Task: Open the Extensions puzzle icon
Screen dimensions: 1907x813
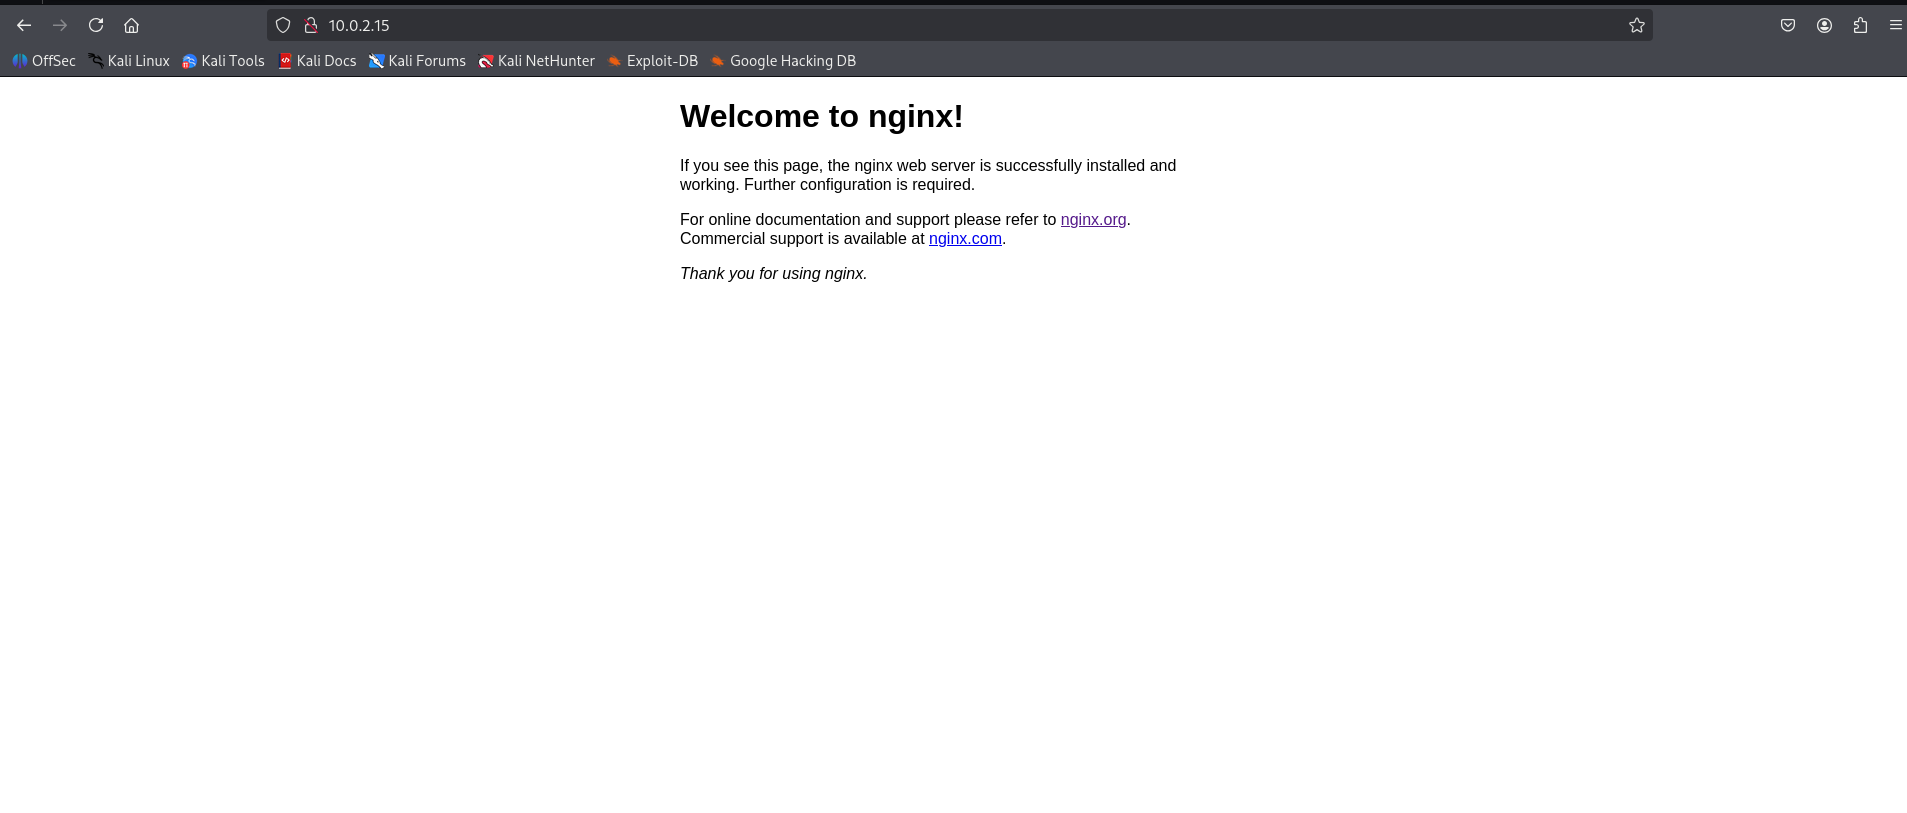Action: pyautogui.click(x=1860, y=25)
